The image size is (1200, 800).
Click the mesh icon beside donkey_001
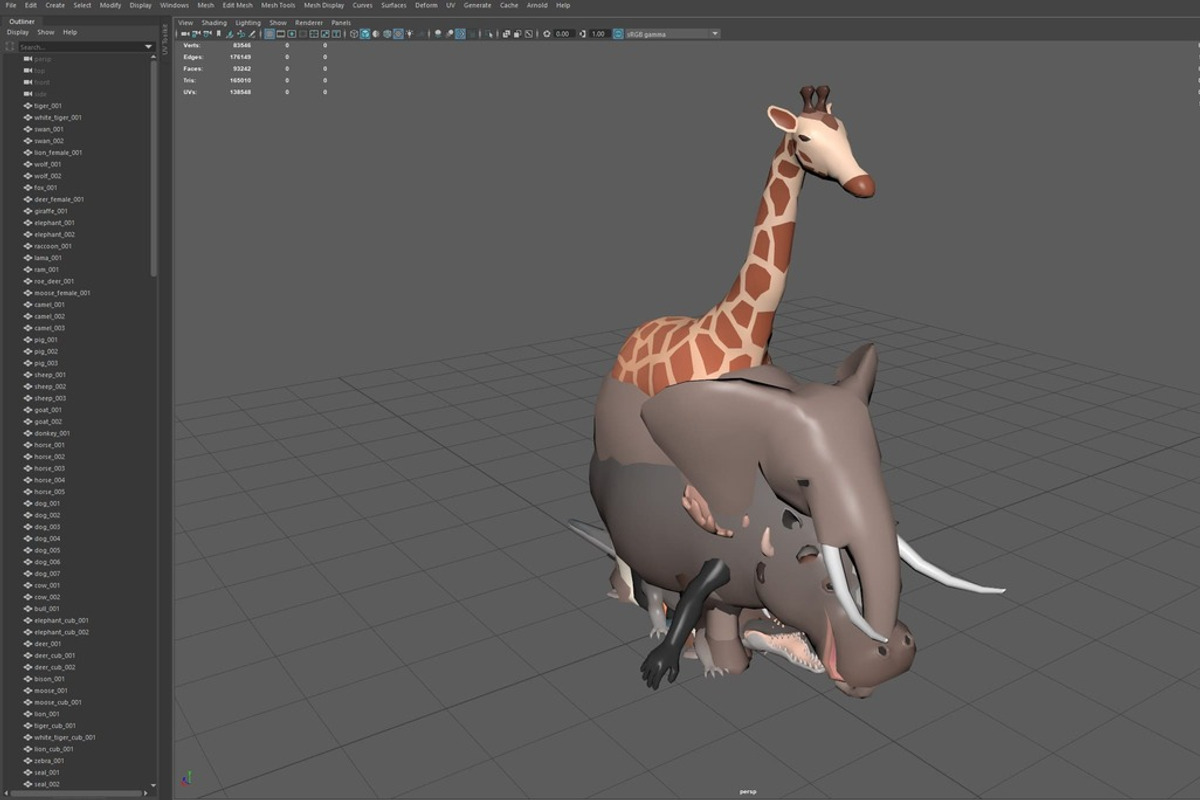[27, 433]
